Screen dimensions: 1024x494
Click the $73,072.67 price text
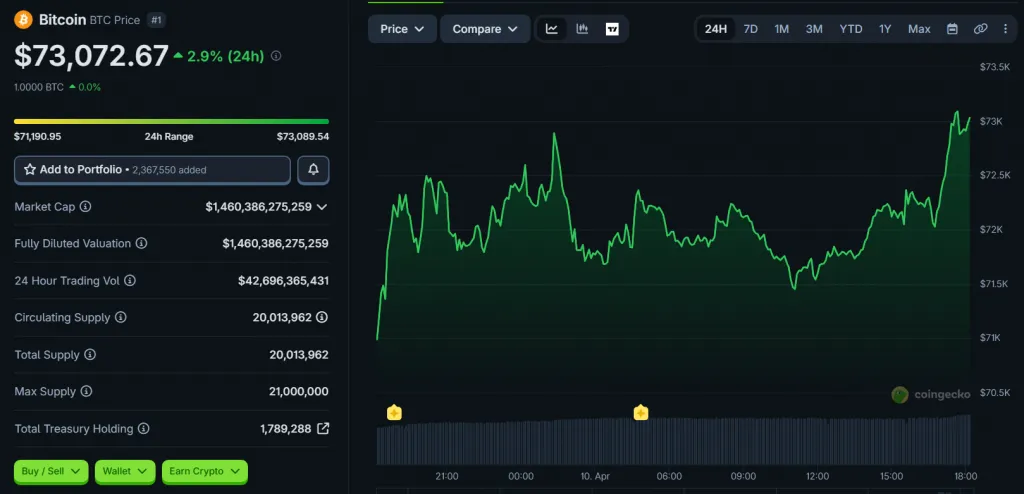(91, 57)
